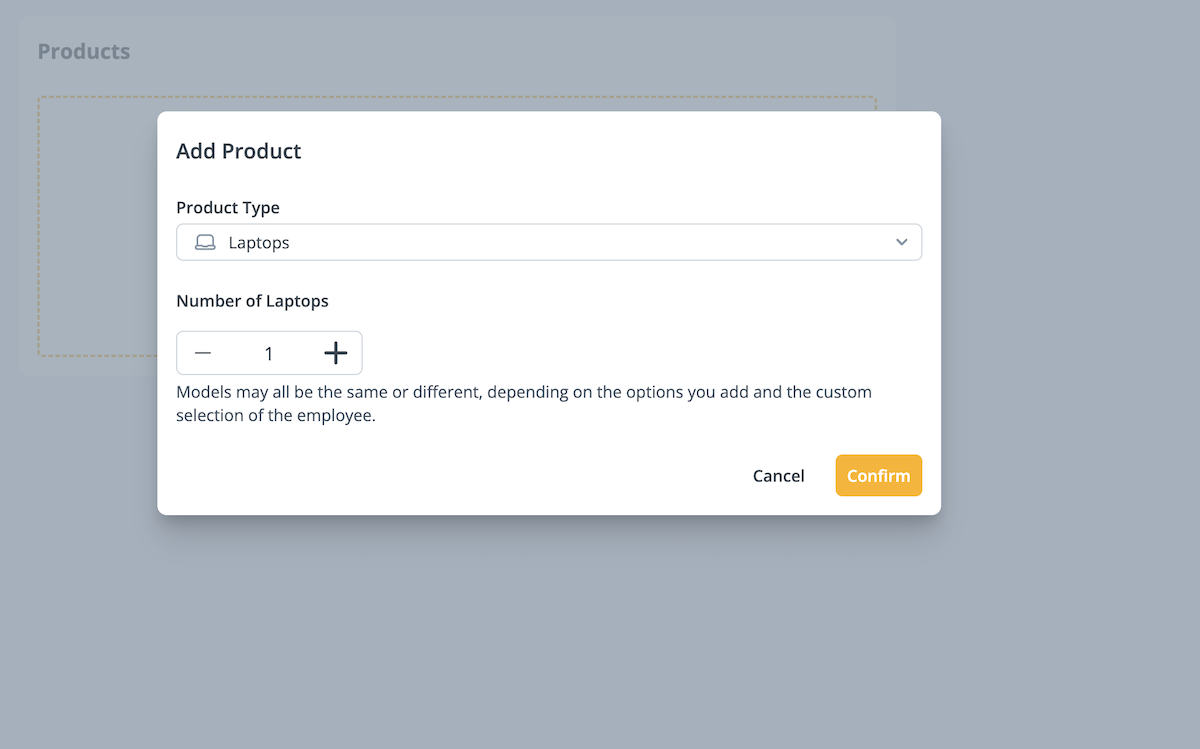The height and width of the screenshot is (749, 1200).
Task: Click the laptop icon in Product Type field
Action: [205, 243]
